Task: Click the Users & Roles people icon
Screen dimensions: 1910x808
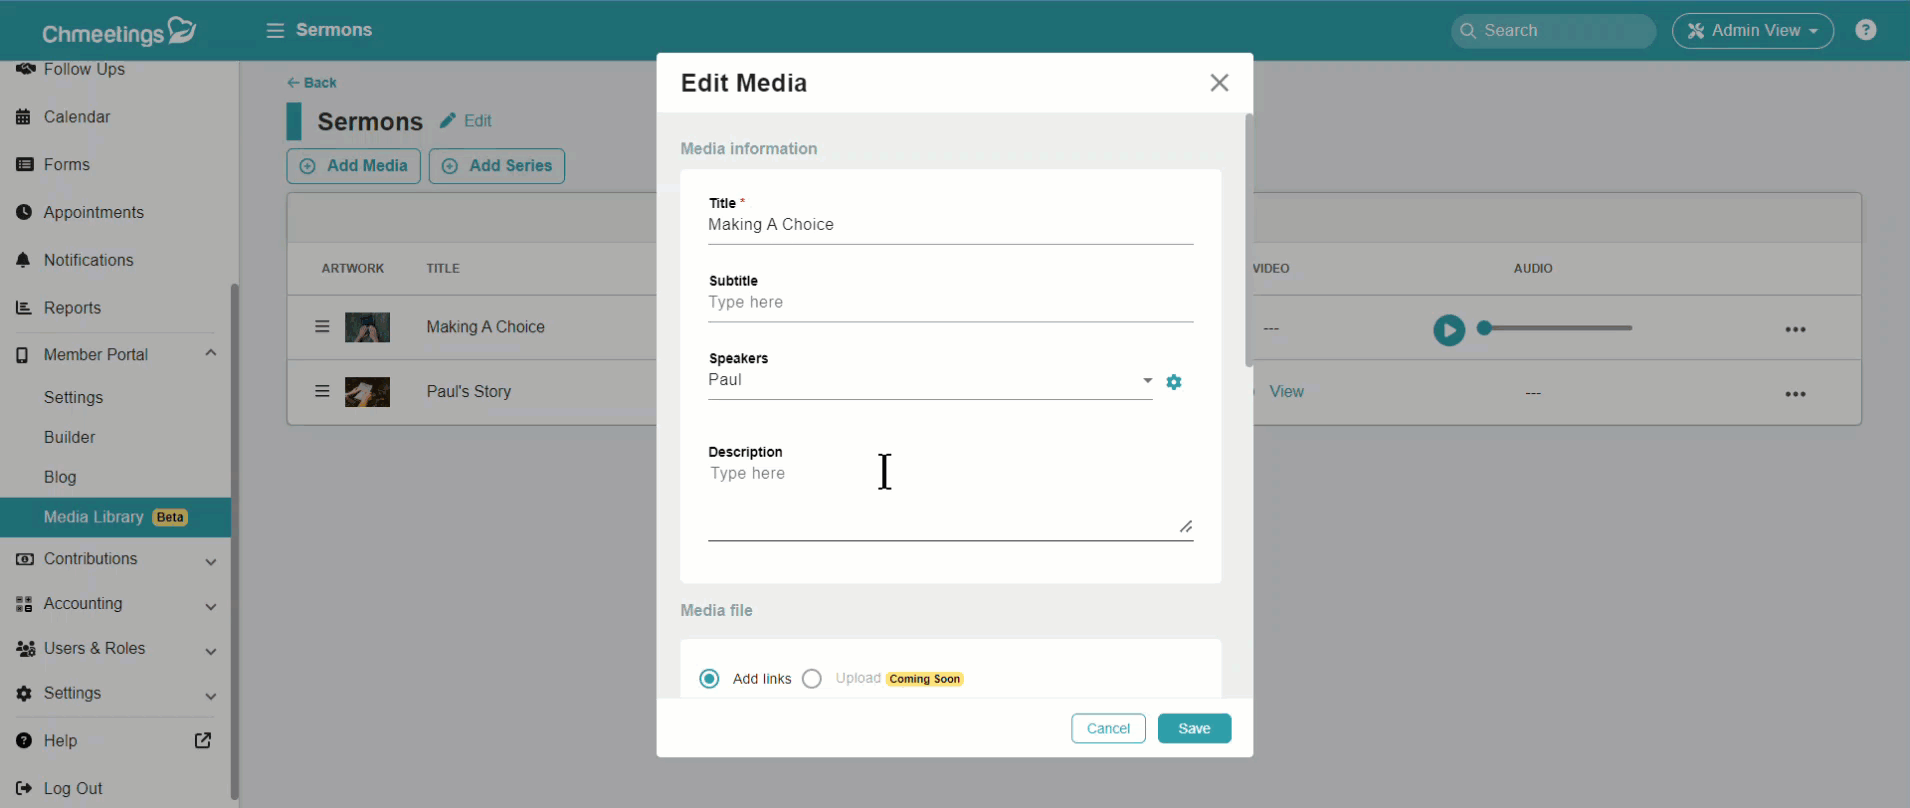Action: pos(25,649)
